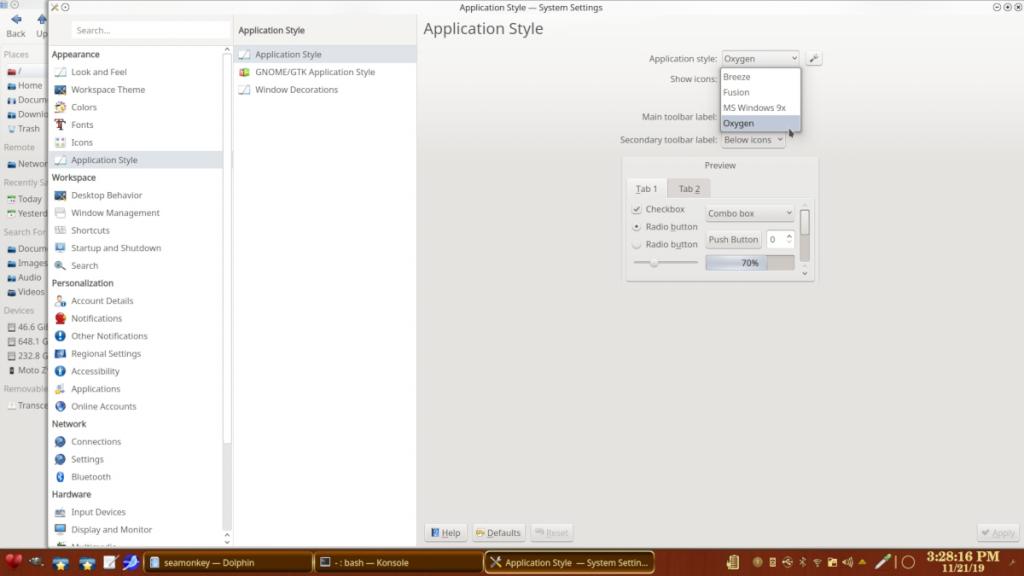Viewport: 1024px width, 576px height.
Task: Open the Accessibility settings icon
Action: tap(61, 371)
